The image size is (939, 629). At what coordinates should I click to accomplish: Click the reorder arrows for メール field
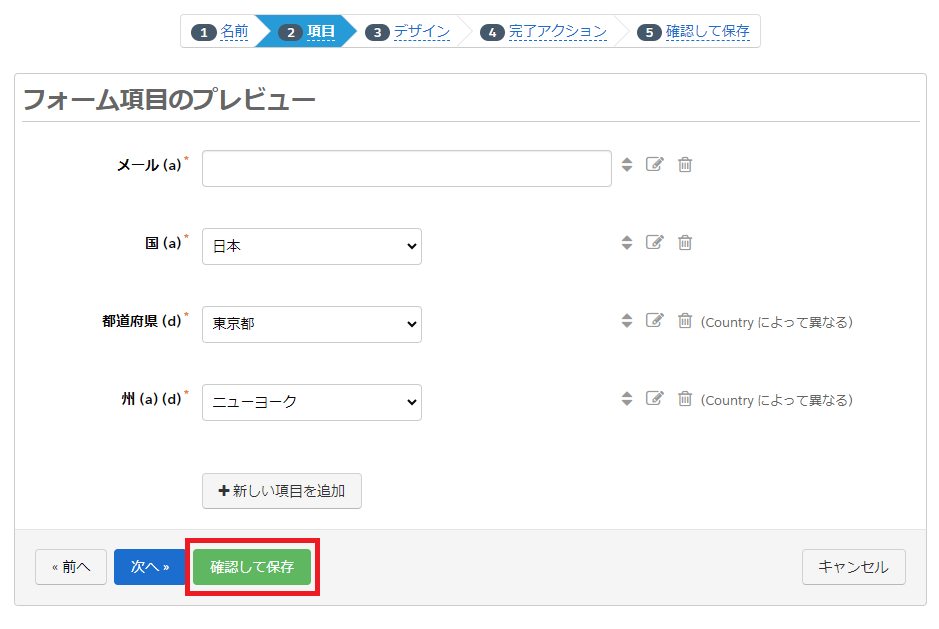[626, 165]
